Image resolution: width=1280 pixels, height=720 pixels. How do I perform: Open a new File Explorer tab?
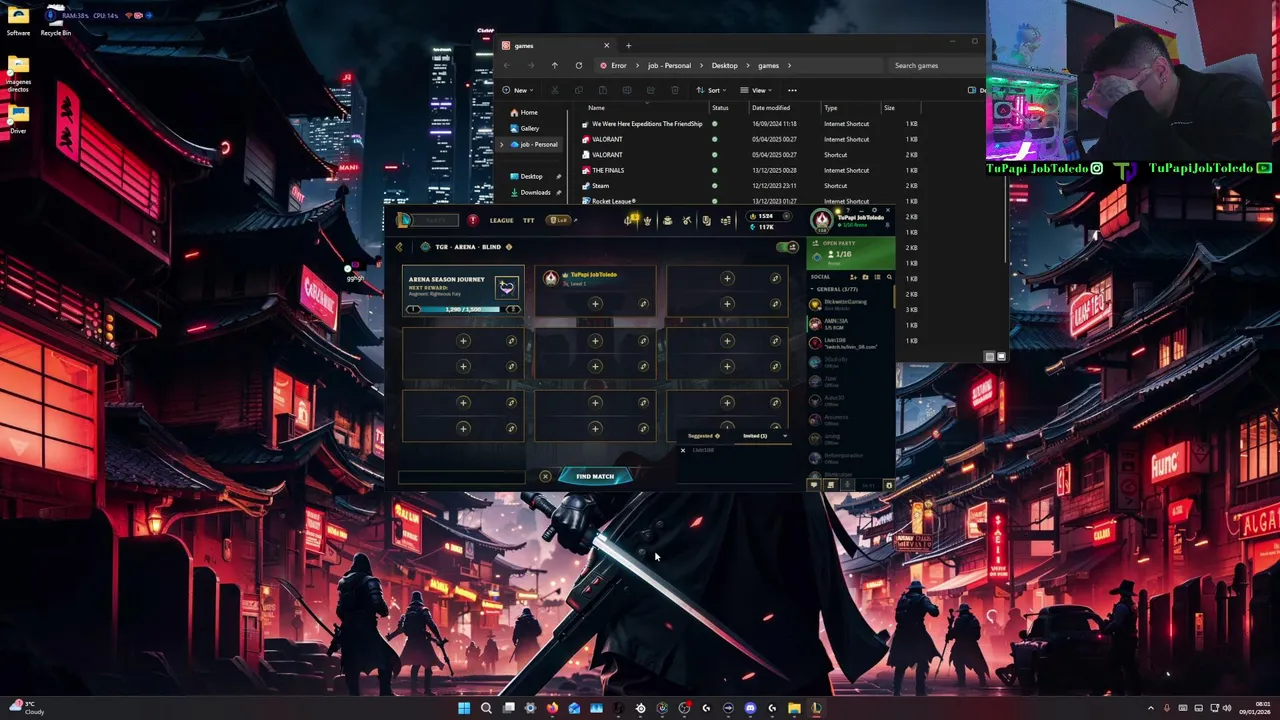pos(628,45)
